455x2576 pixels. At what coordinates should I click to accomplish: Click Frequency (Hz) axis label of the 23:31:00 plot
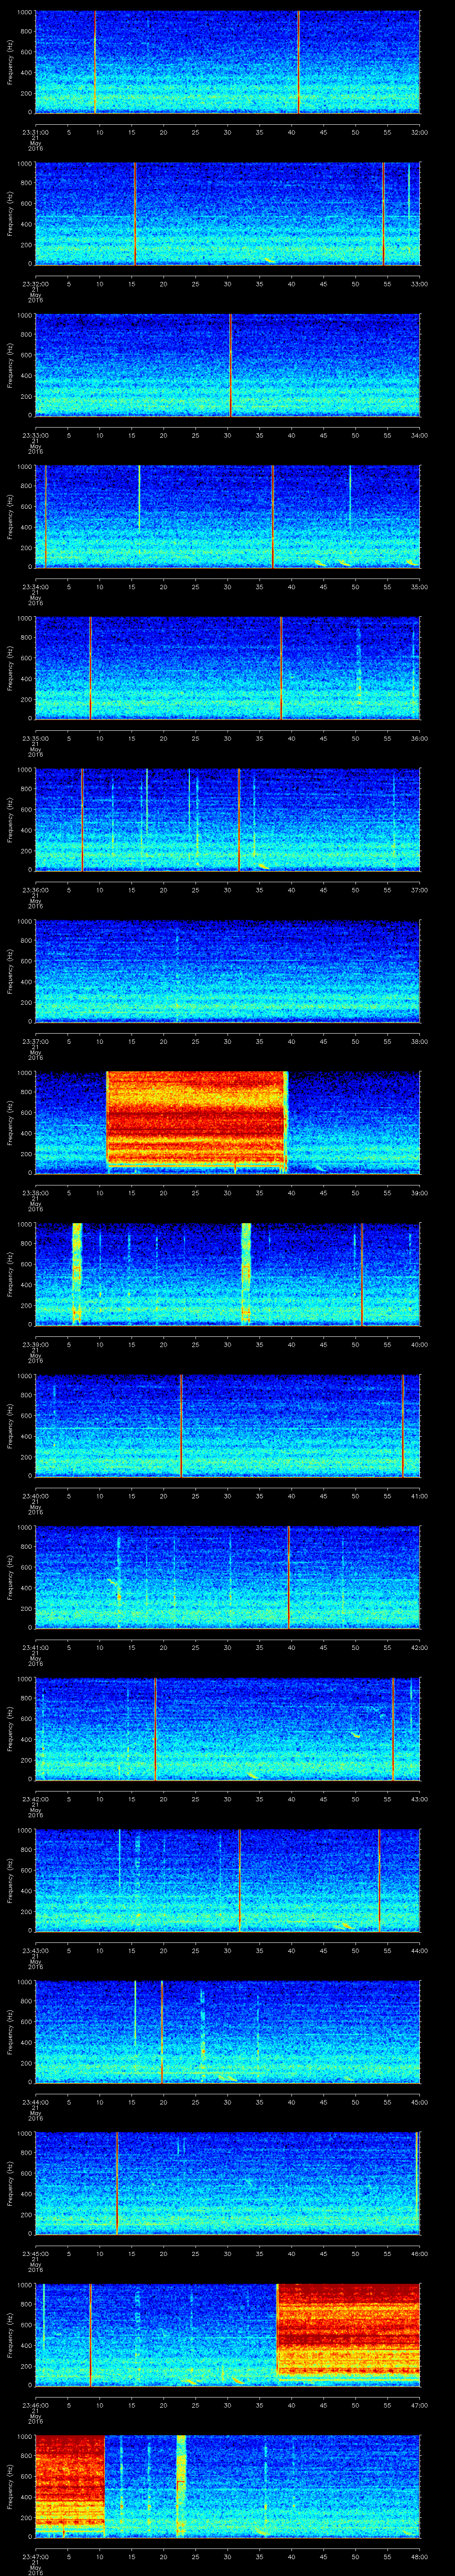(10, 62)
